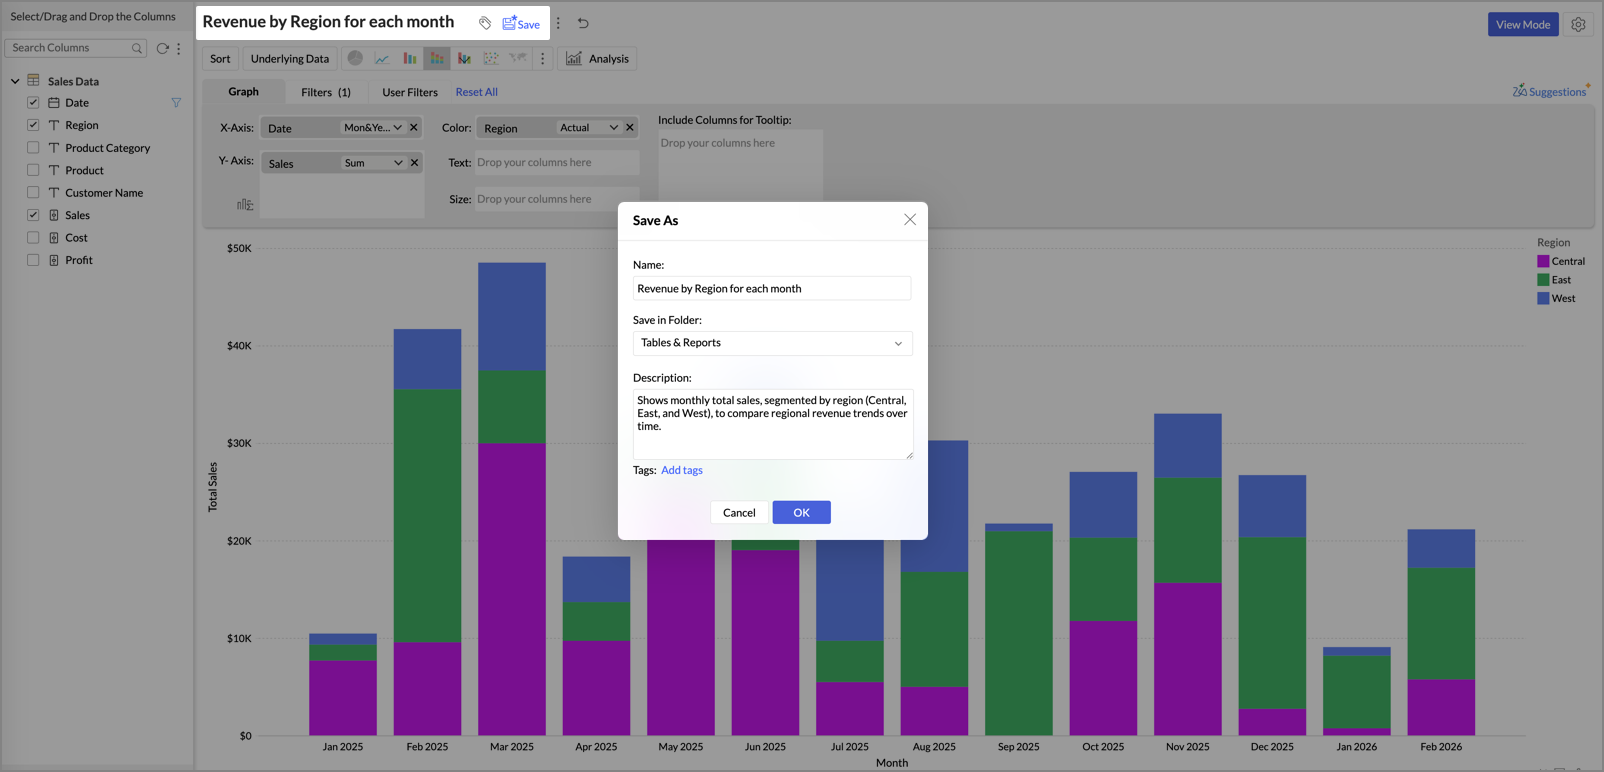This screenshot has width=1604, height=772.
Task: Collapse the Sales Data table tree
Action: tap(15, 81)
